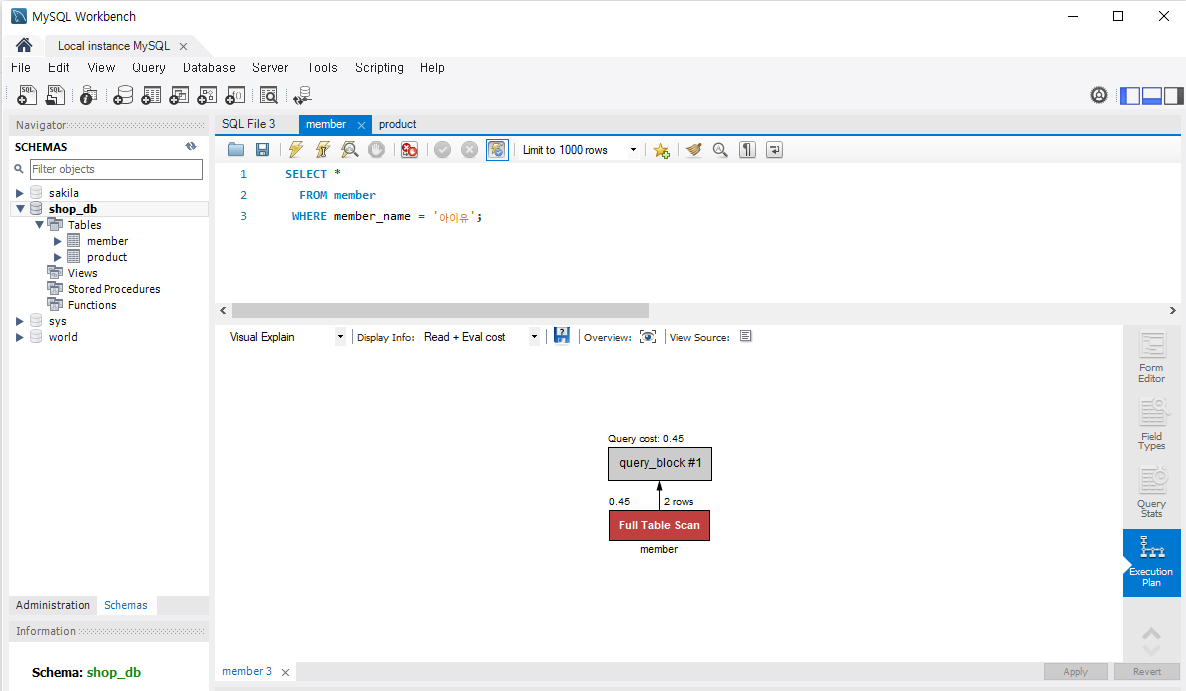The width and height of the screenshot is (1186, 691).
Task: Execute statement under cursor icon
Action: point(323,150)
